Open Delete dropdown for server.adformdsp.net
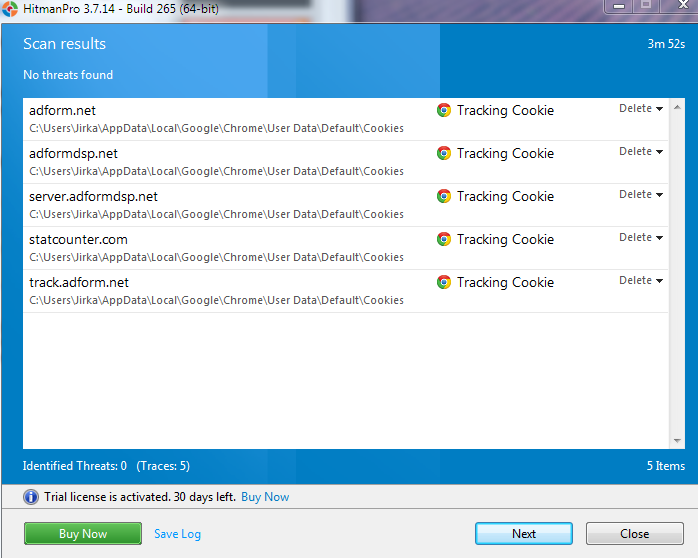698x558 pixels. tap(641, 194)
